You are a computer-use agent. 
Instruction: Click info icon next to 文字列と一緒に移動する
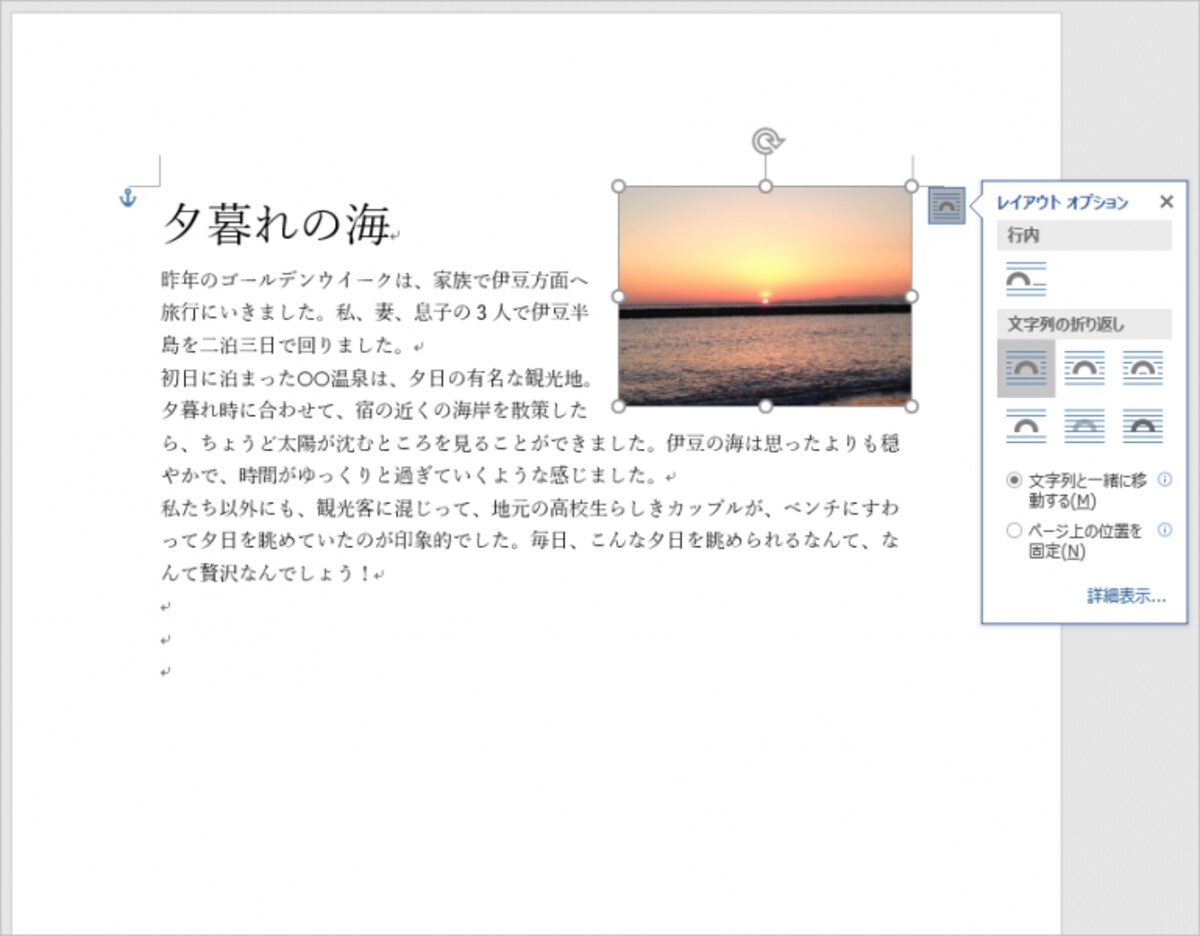(x=1164, y=480)
